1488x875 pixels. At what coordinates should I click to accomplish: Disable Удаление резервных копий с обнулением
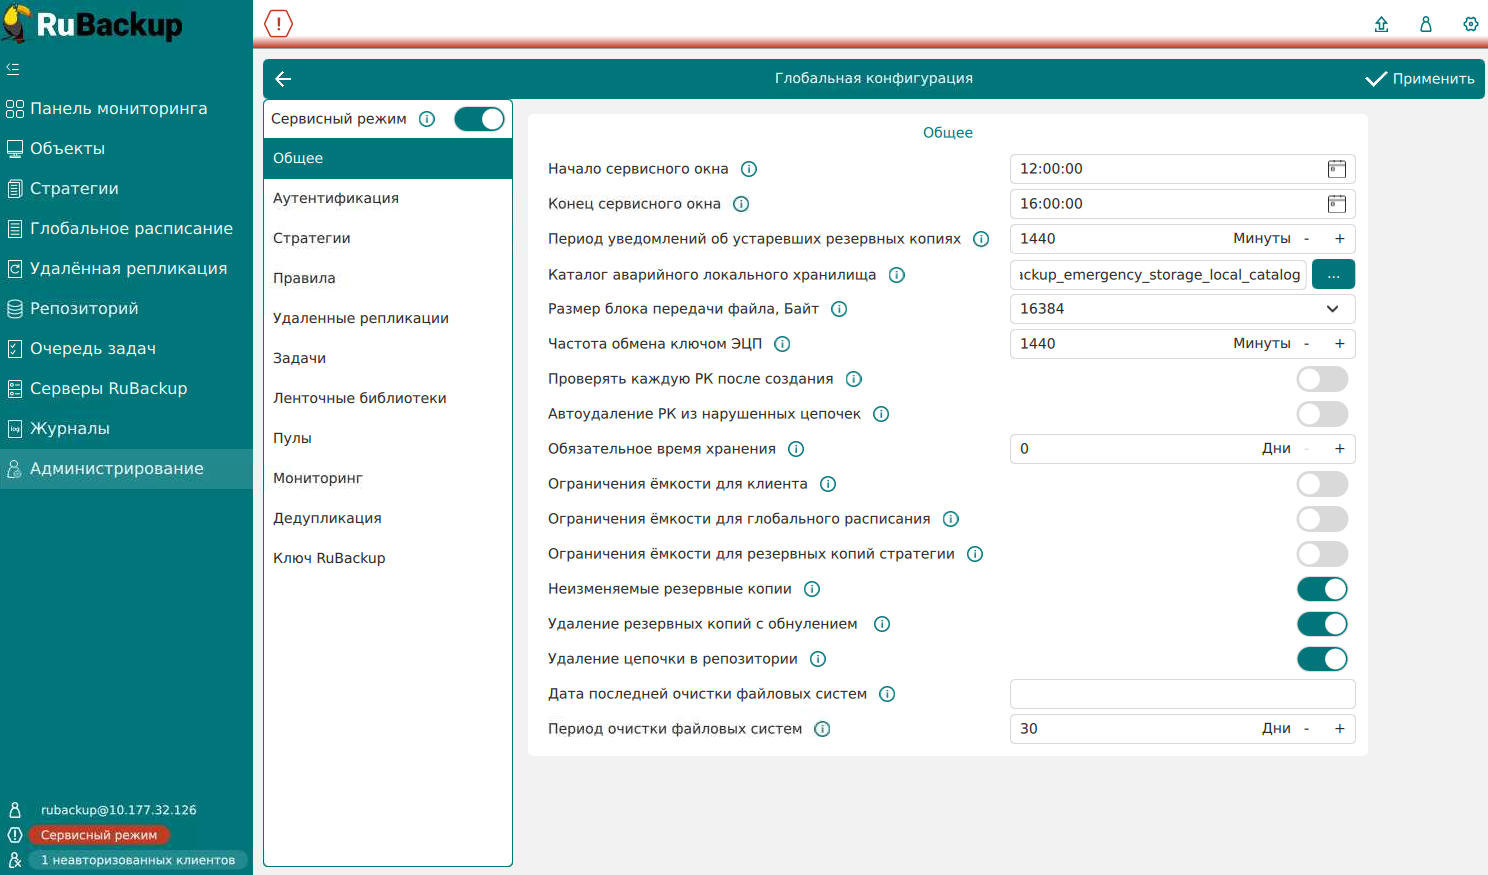point(1322,624)
